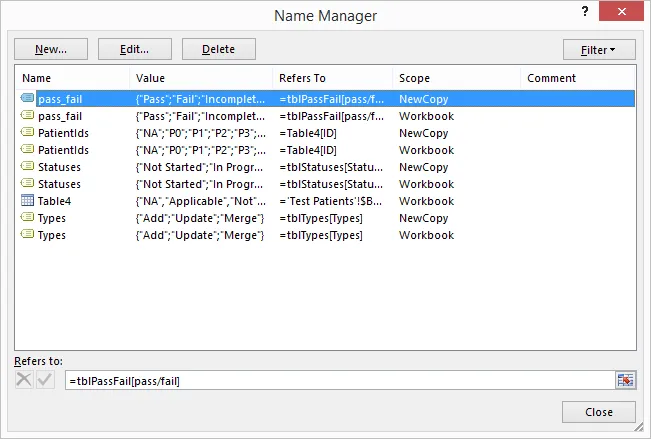This screenshot has height=439, width=651.
Task: Click the Close button at bottom
Action: [599, 412]
